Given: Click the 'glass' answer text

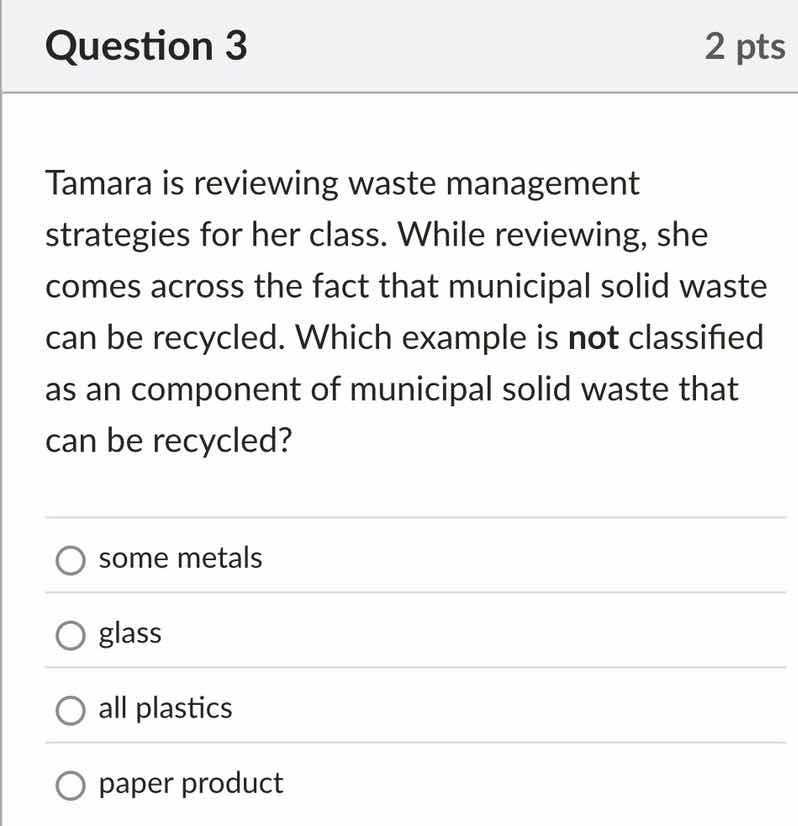Looking at the screenshot, I should [x=131, y=633].
